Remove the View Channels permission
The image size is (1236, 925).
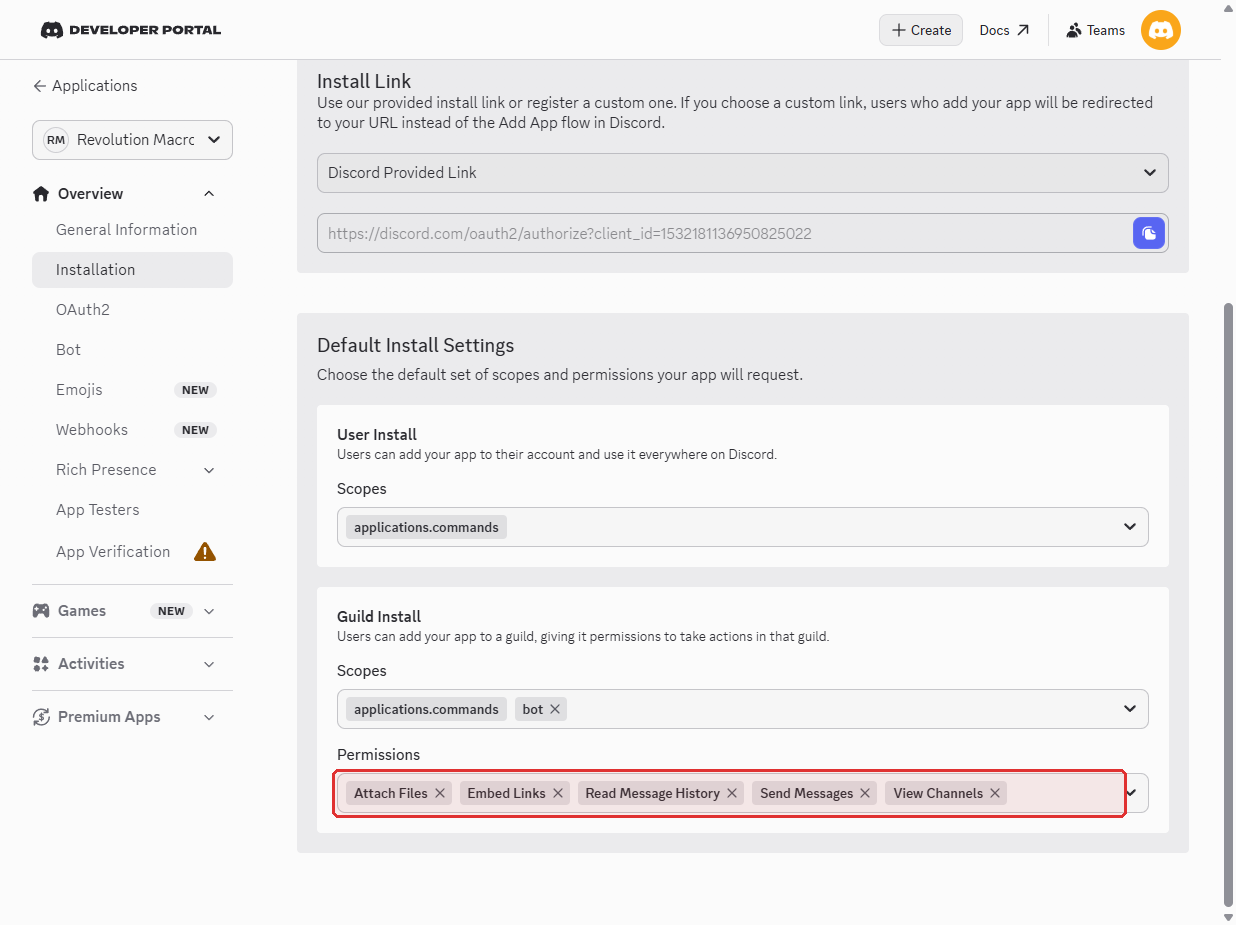(995, 793)
